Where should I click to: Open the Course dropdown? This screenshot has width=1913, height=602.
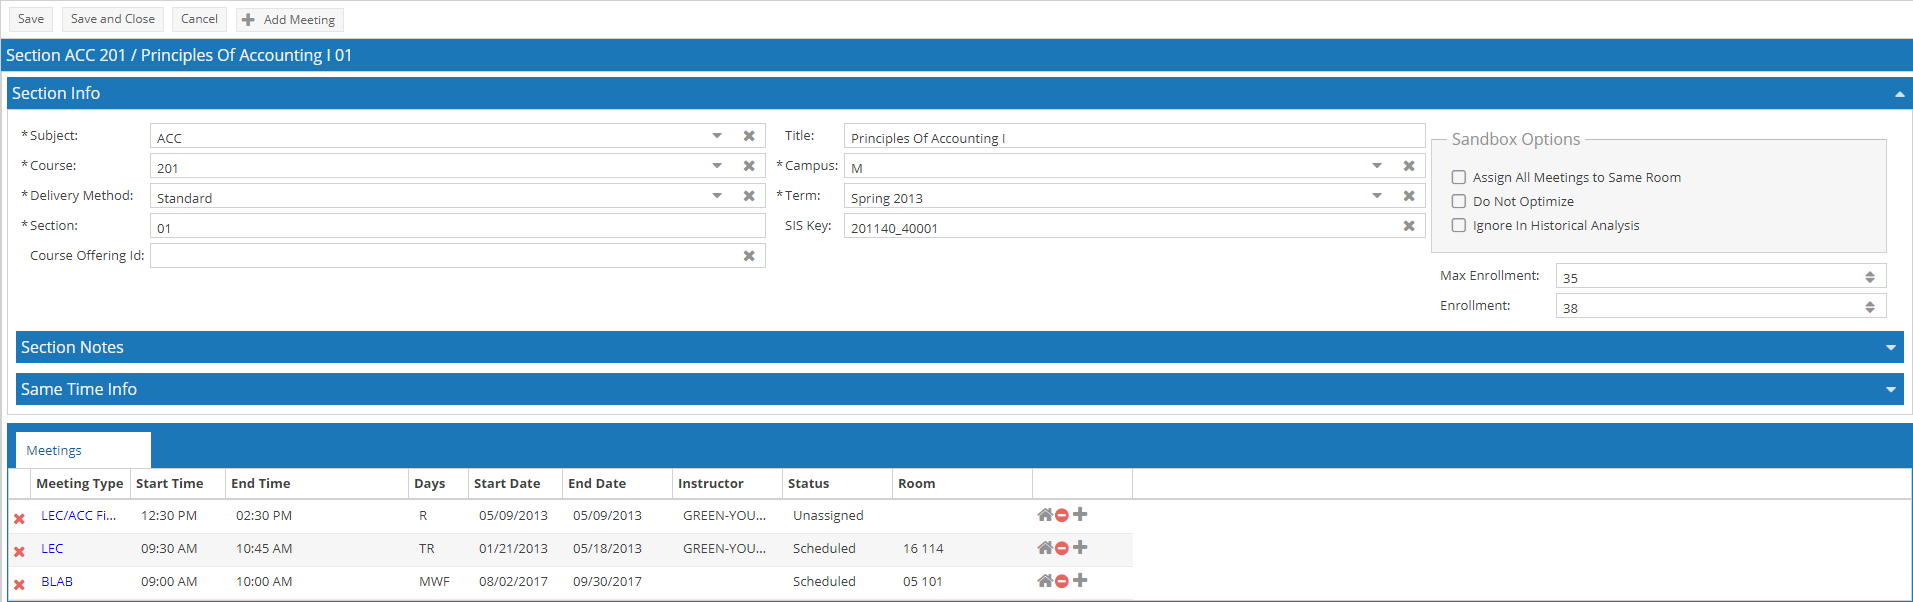[x=717, y=166]
